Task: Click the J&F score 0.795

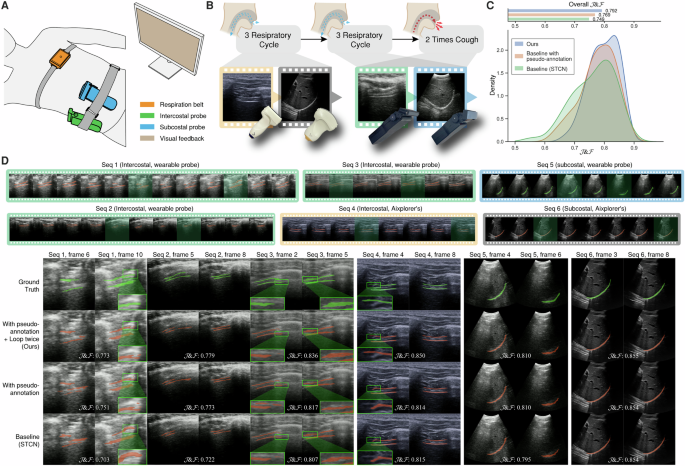Action: click(516, 459)
